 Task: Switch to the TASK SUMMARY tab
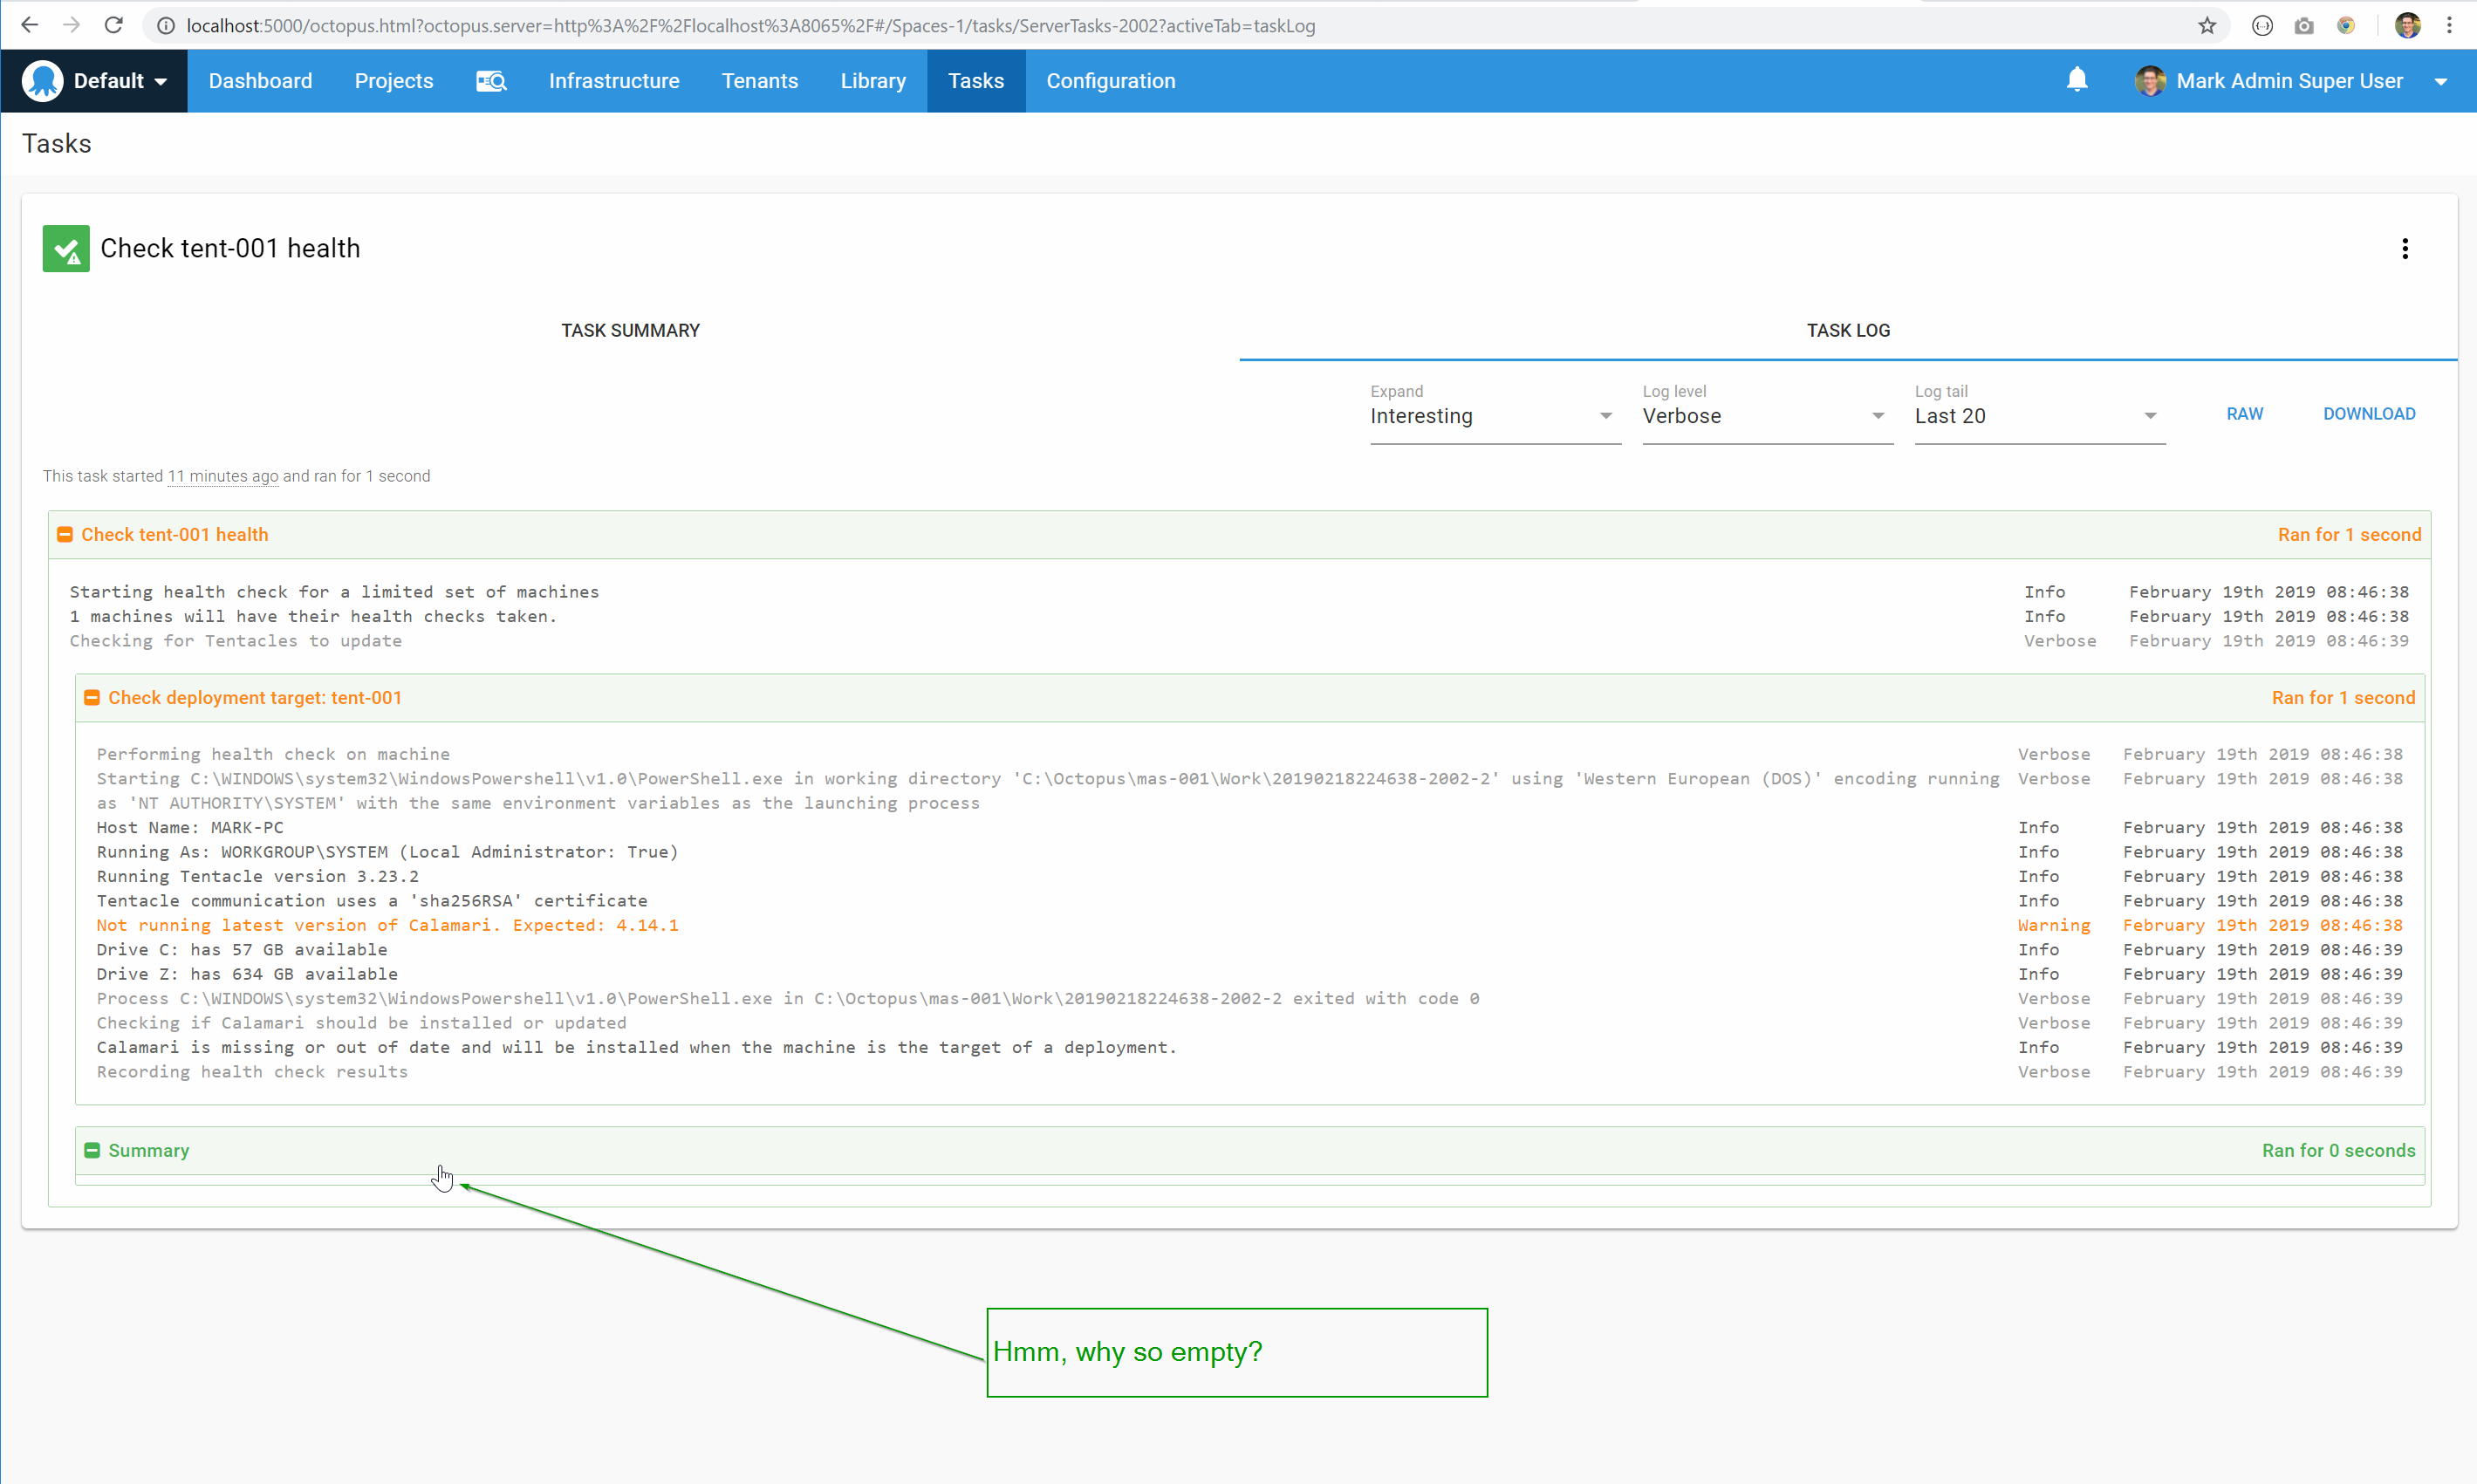[629, 330]
